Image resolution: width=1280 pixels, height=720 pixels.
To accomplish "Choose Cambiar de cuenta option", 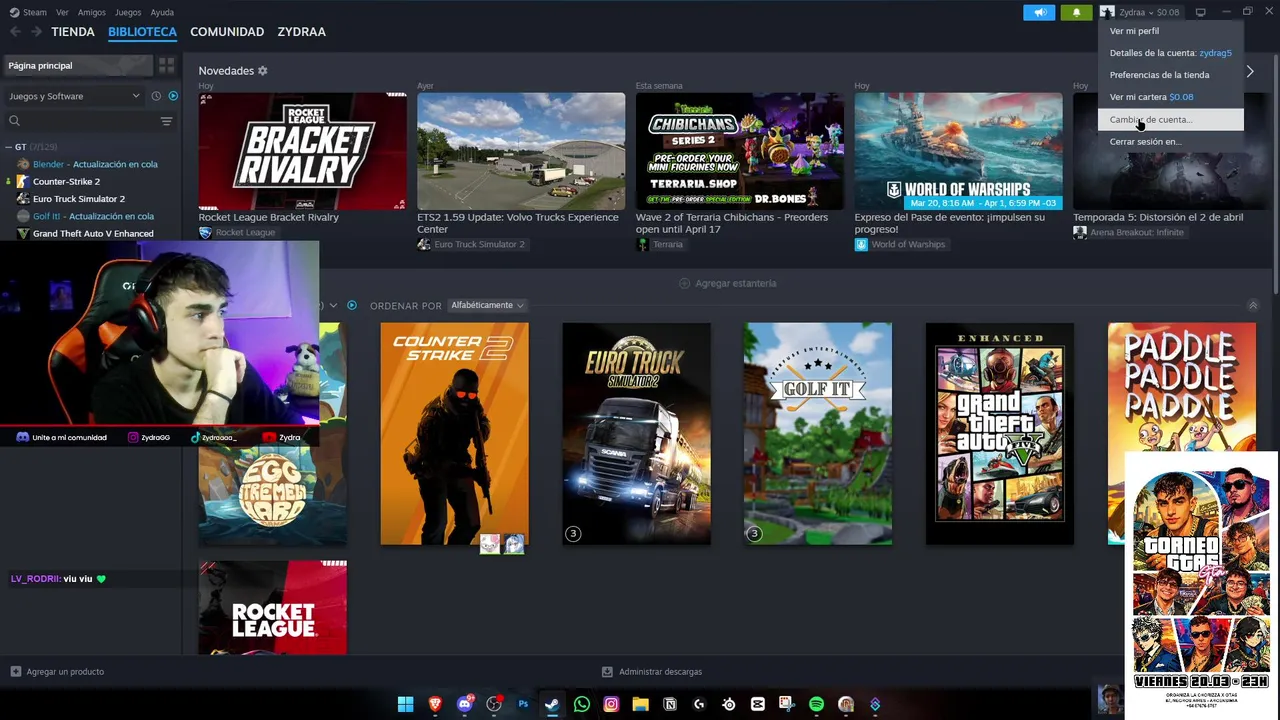I will pos(1170,119).
